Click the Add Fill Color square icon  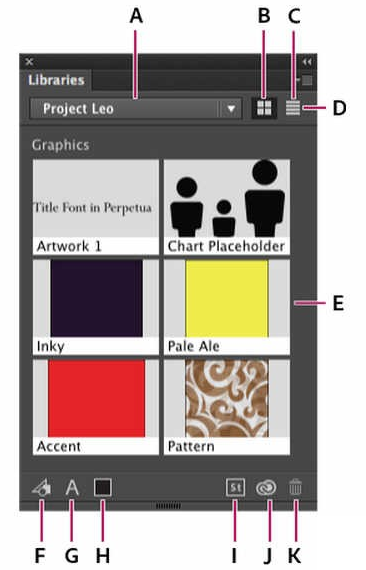point(102,487)
